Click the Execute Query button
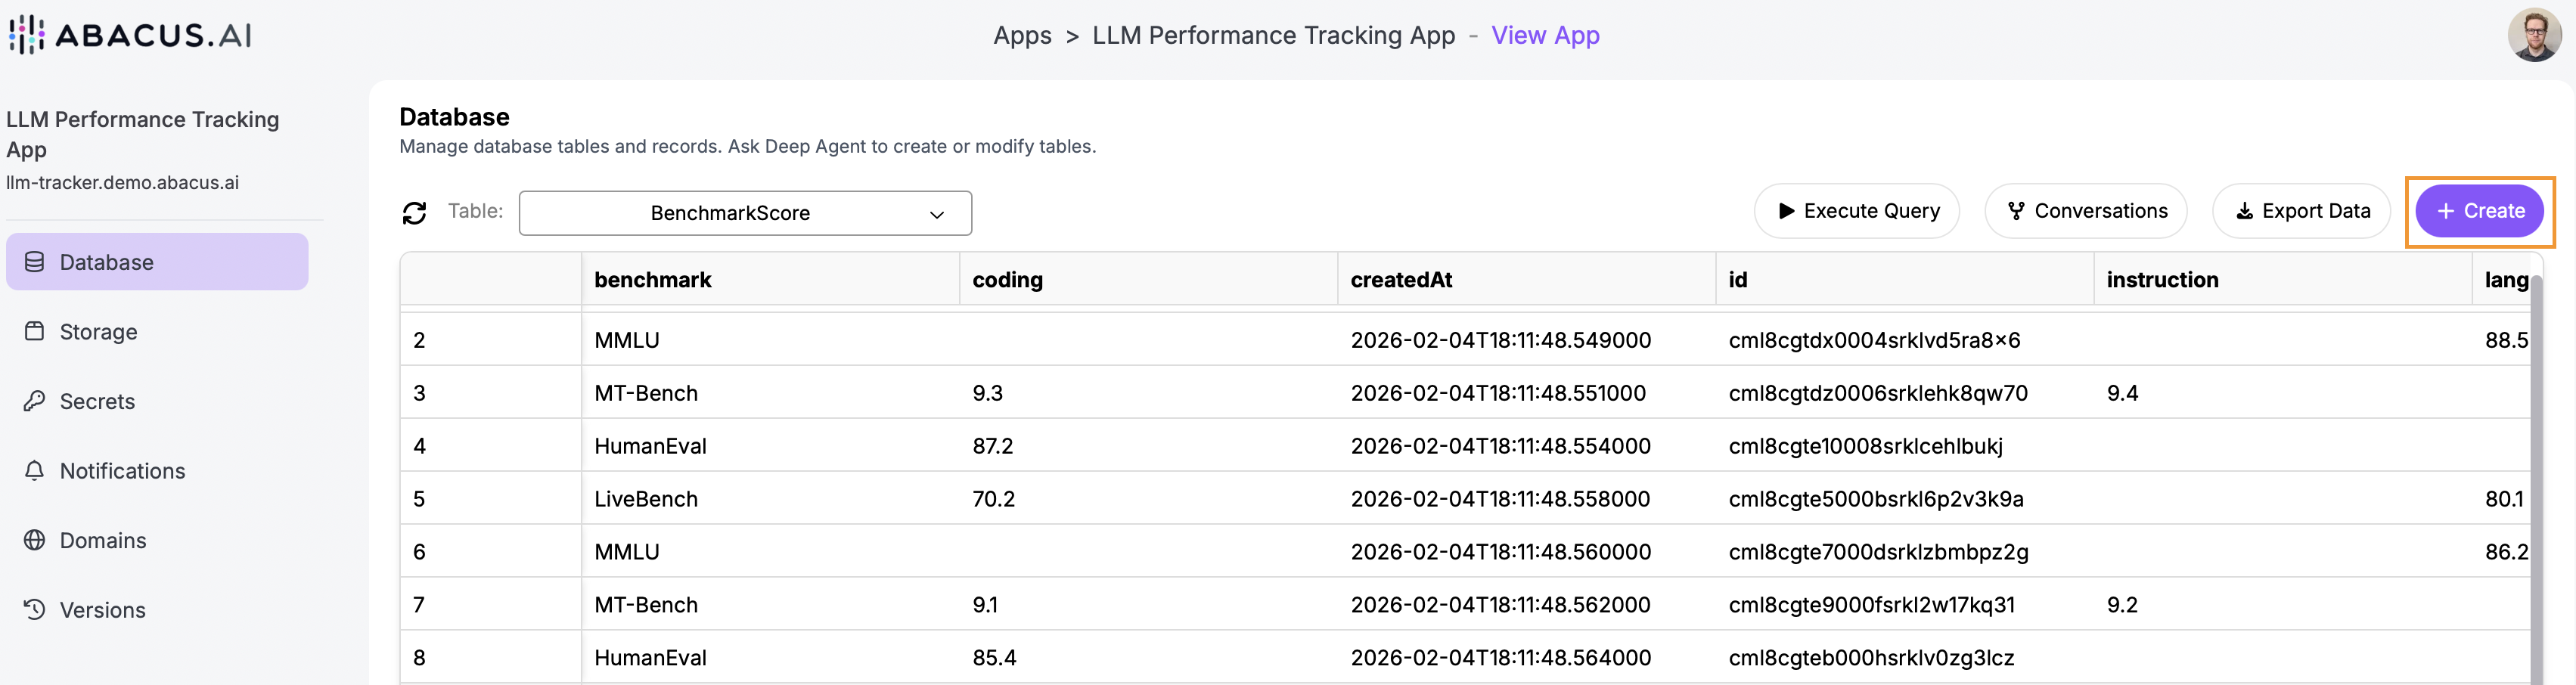Image resolution: width=2576 pixels, height=685 pixels. click(1857, 211)
